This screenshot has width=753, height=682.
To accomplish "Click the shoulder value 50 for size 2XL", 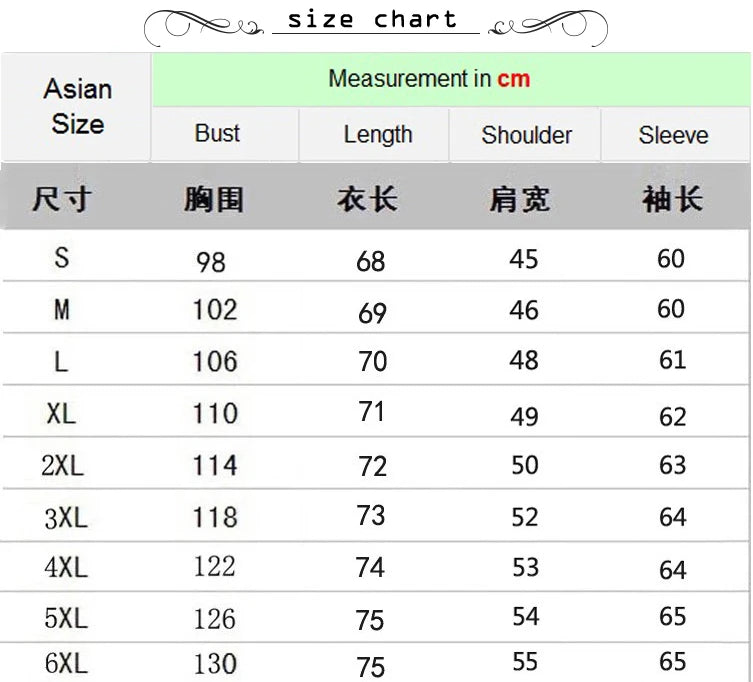I will (x=524, y=465).
